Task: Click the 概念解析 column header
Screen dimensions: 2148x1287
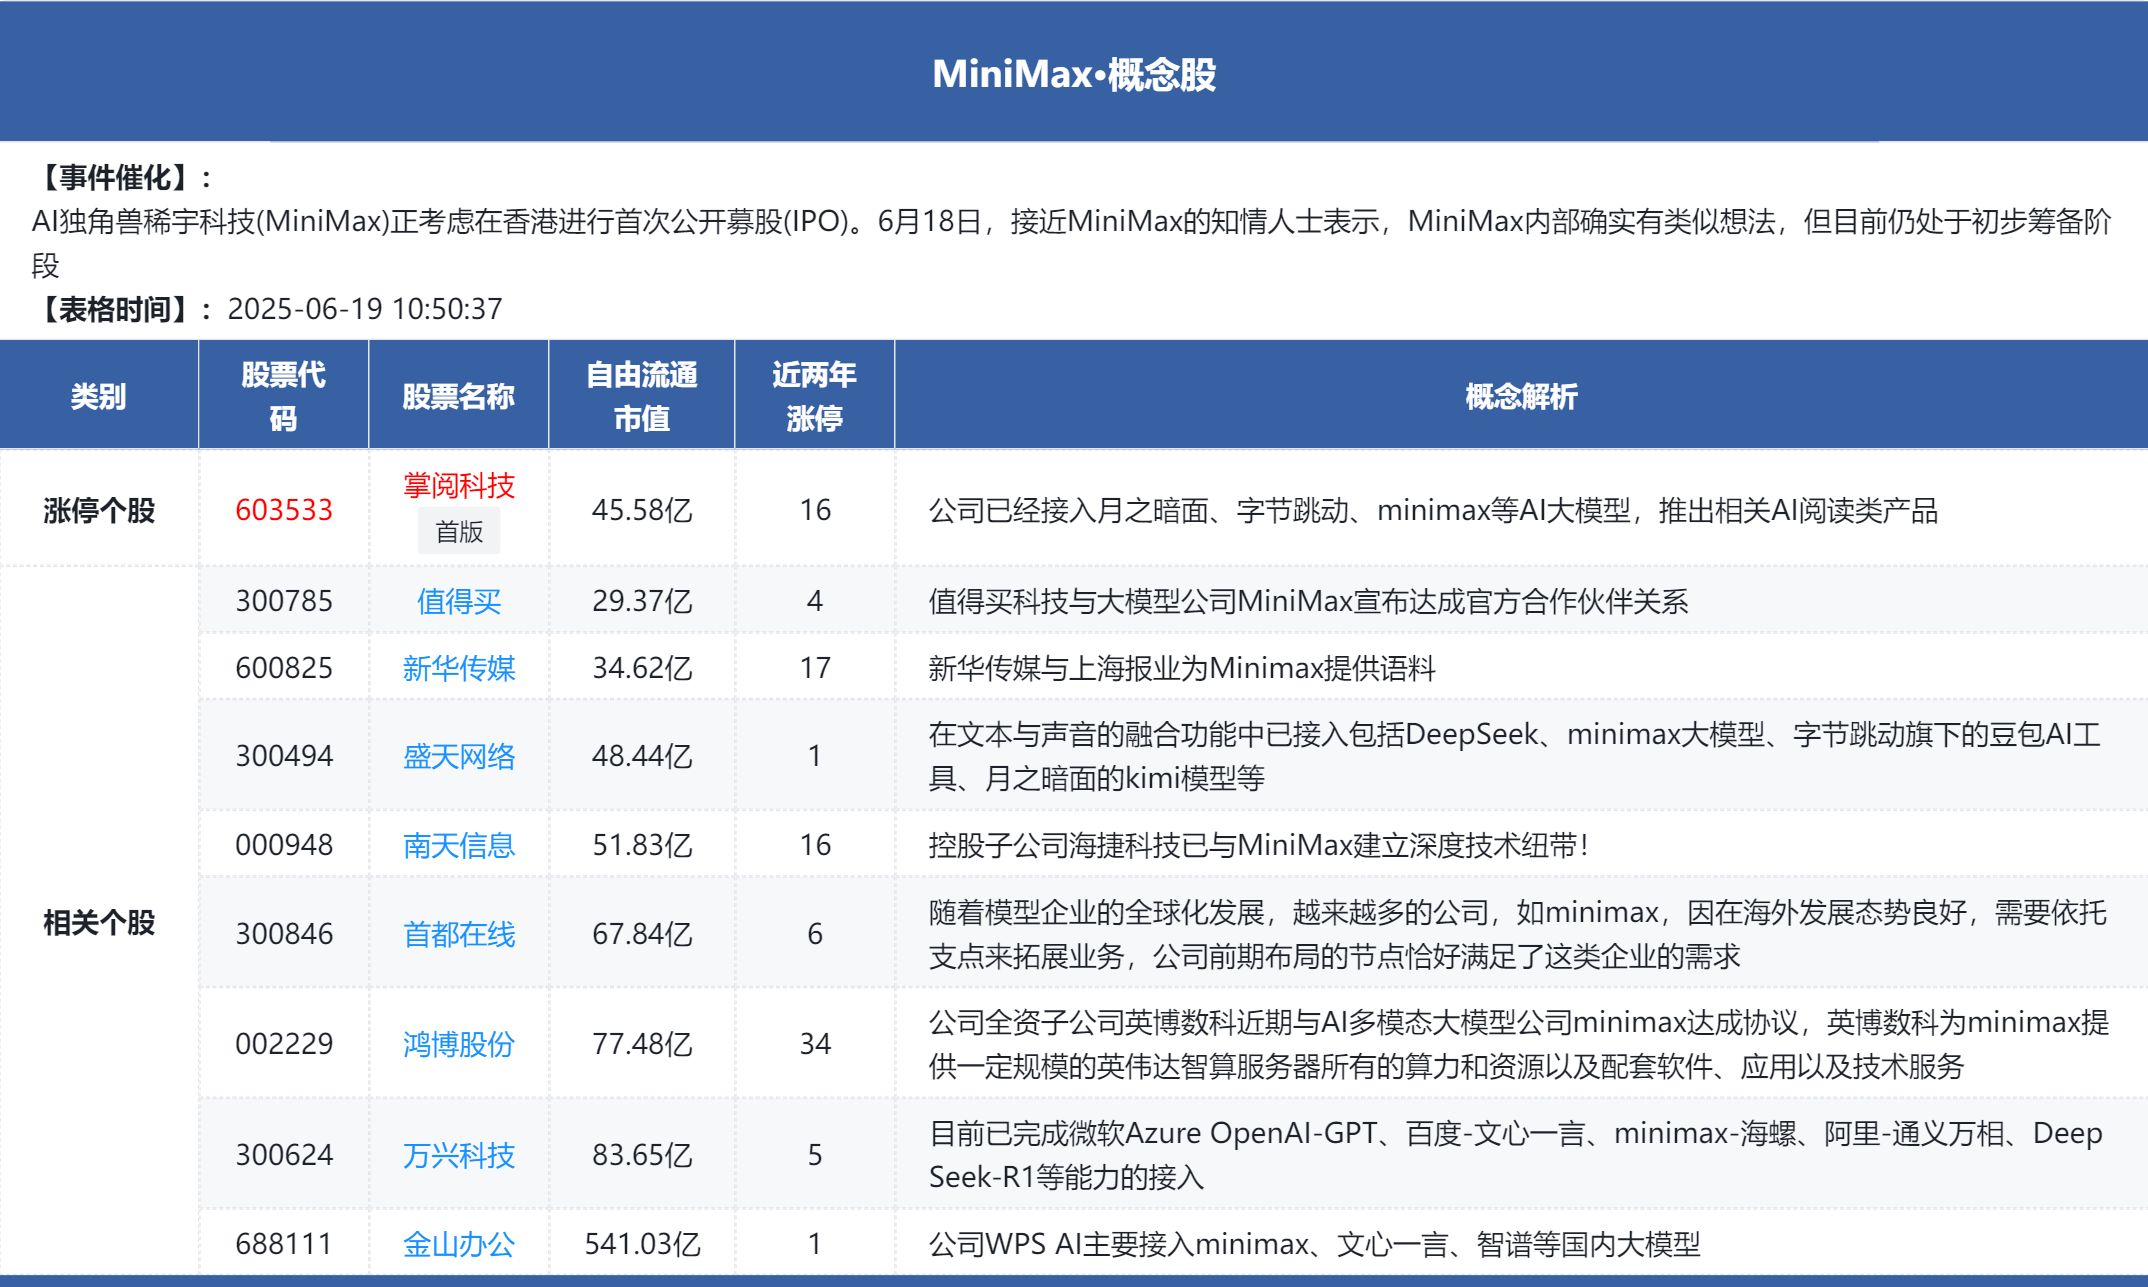Action: pyautogui.click(x=1521, y=396)
